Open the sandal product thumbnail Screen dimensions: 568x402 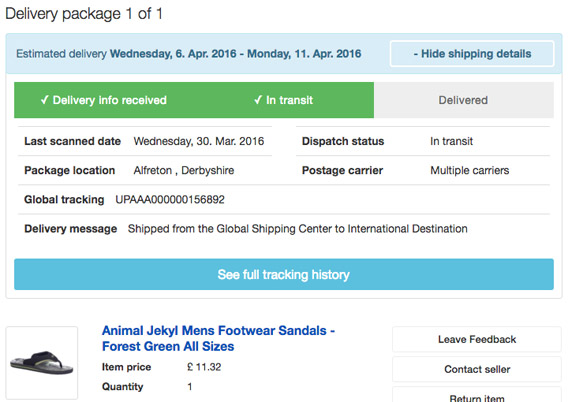click(x=42, y=363)
